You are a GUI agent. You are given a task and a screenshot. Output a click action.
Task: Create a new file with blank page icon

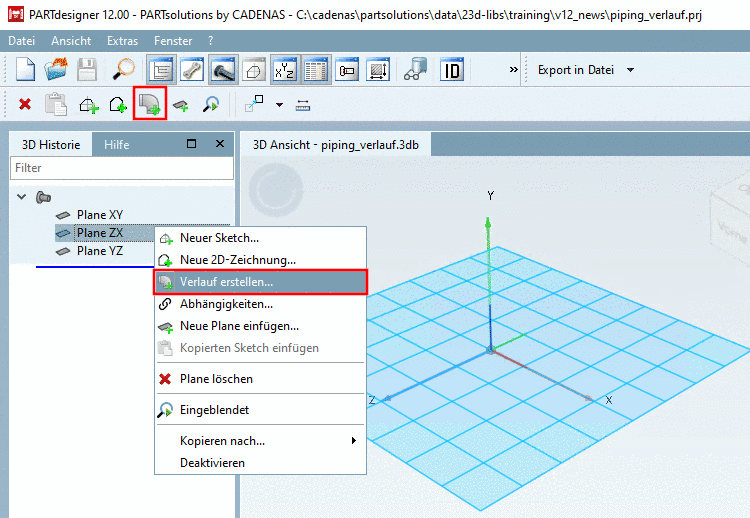[25, 70]
